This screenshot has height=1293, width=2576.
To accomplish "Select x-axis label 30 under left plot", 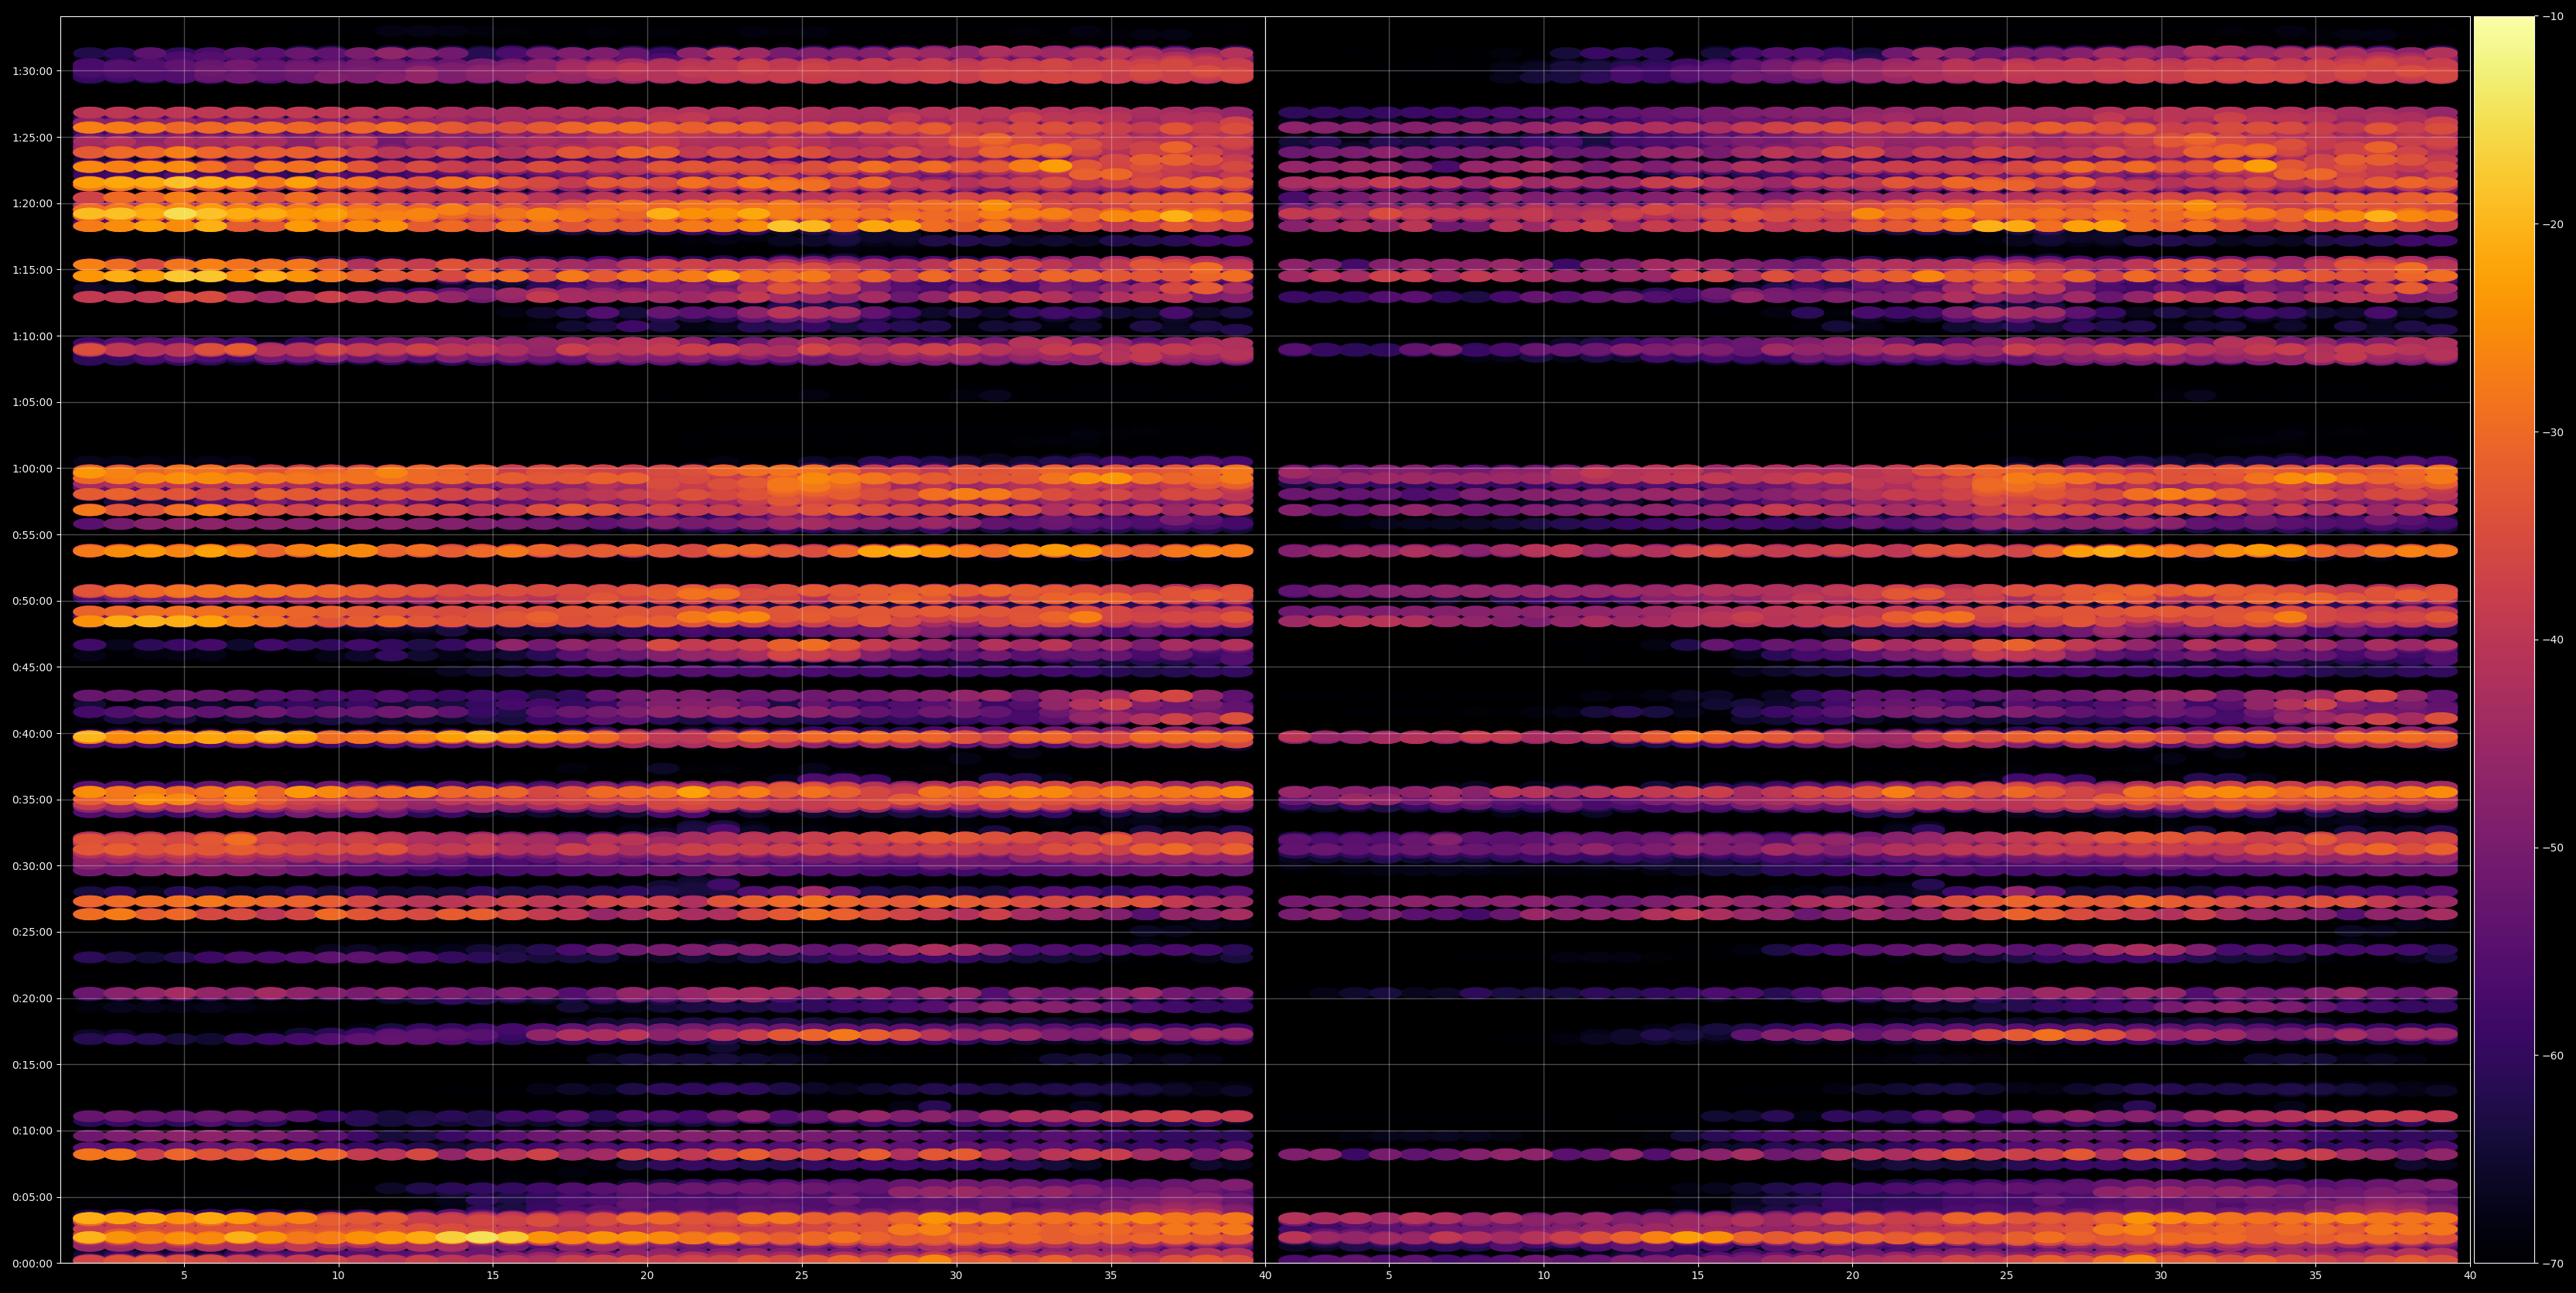I will coord(956,1276).
